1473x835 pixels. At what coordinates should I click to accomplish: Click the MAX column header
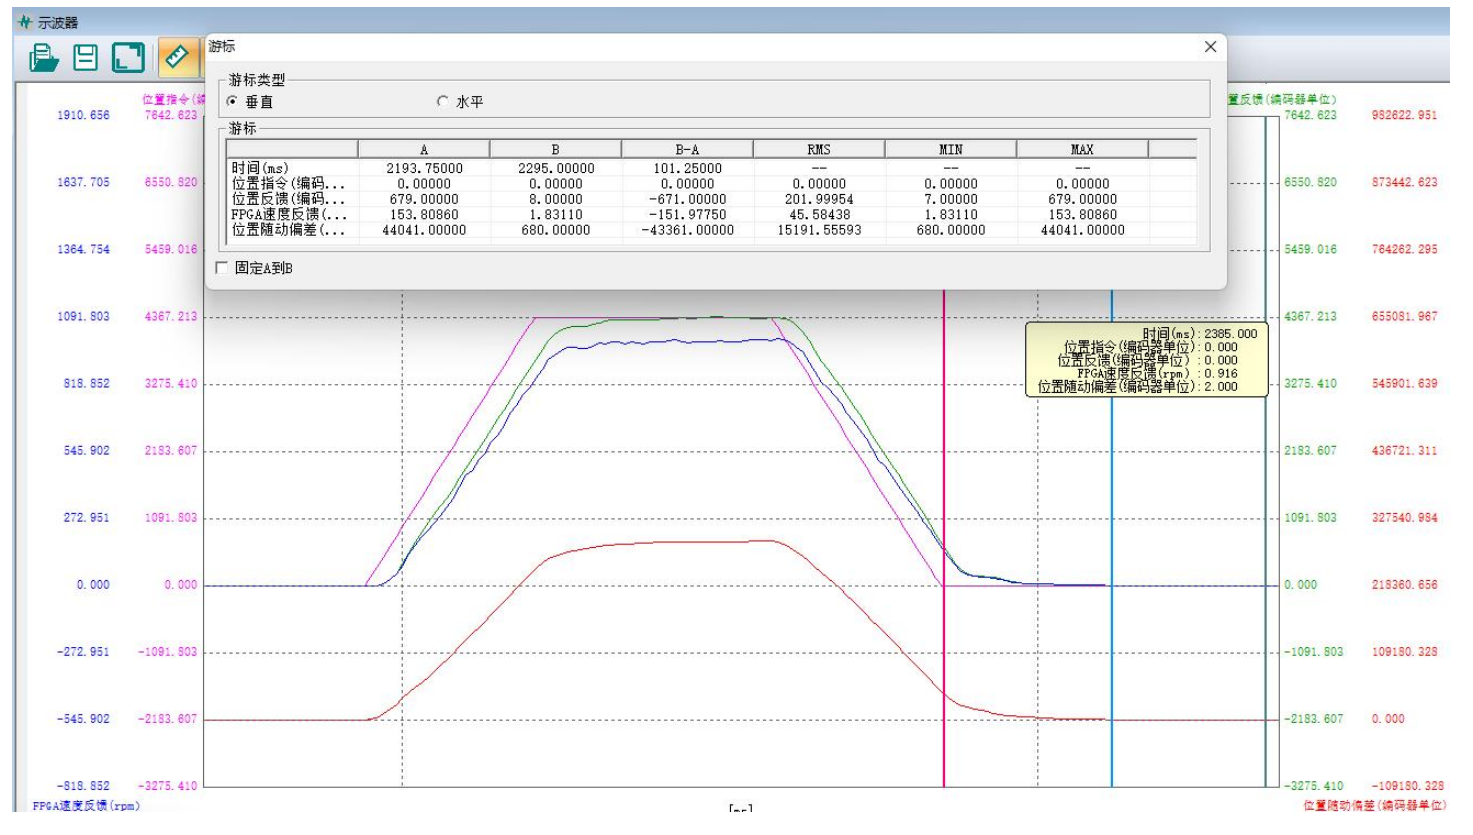(x=1082, y=150)
